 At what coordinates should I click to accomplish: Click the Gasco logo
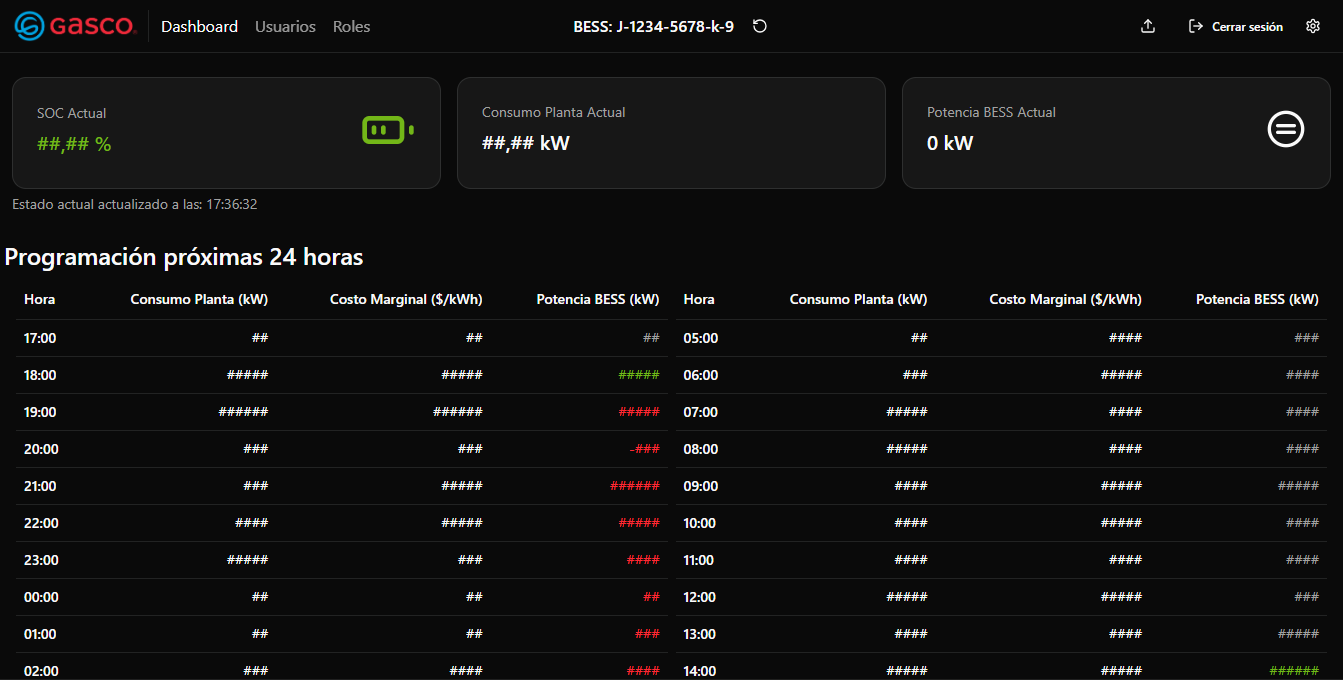(x=76, y=27)
